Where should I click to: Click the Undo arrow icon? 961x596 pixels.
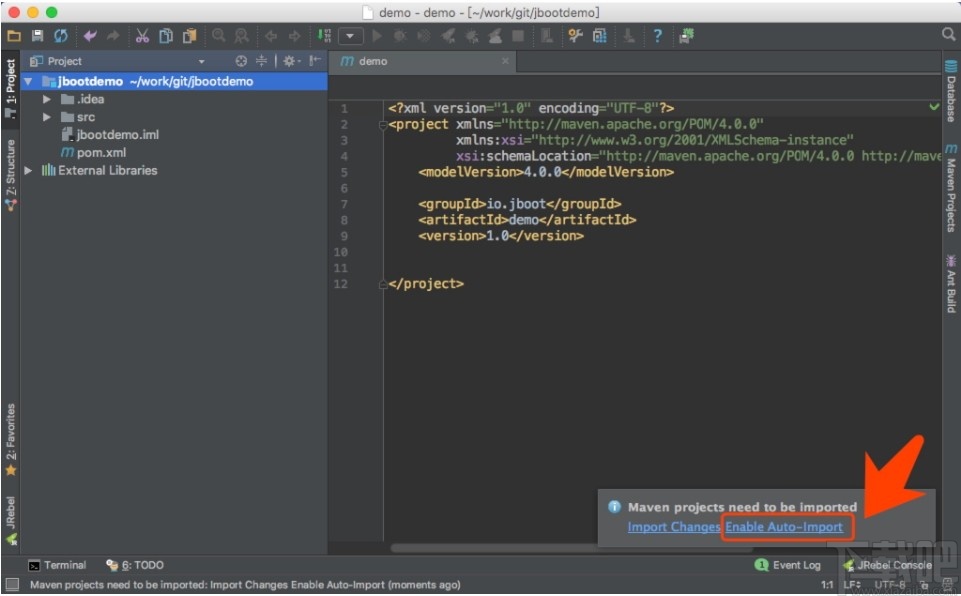click(91, 36)
